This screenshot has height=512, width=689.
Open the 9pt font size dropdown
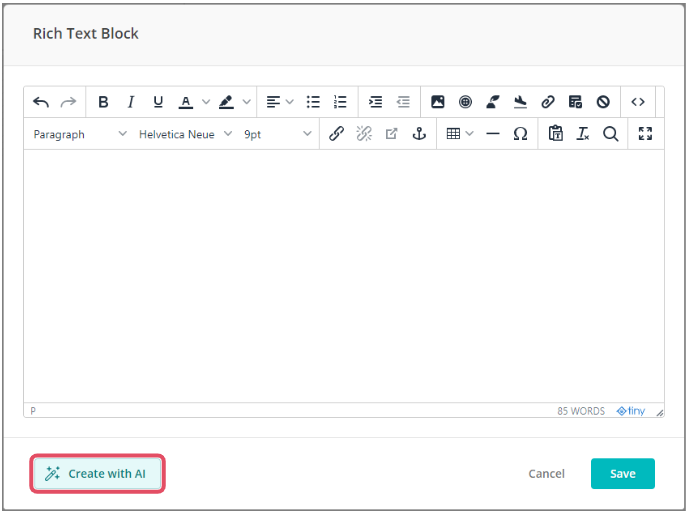pyautogui.click(x=278, y=134)
